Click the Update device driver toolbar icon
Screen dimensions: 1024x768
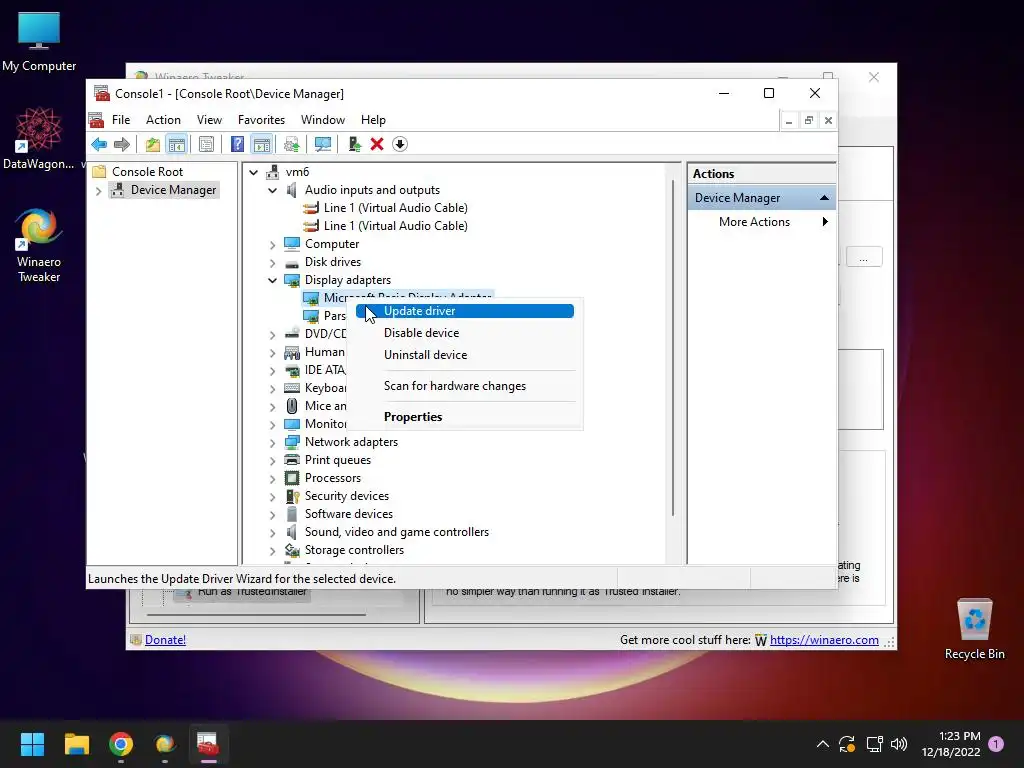[x=355, y=144]
